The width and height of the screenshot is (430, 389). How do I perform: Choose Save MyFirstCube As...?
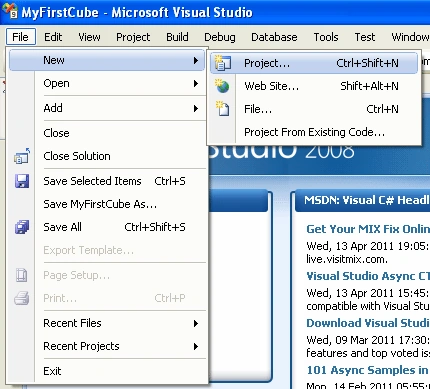point(107,204)
